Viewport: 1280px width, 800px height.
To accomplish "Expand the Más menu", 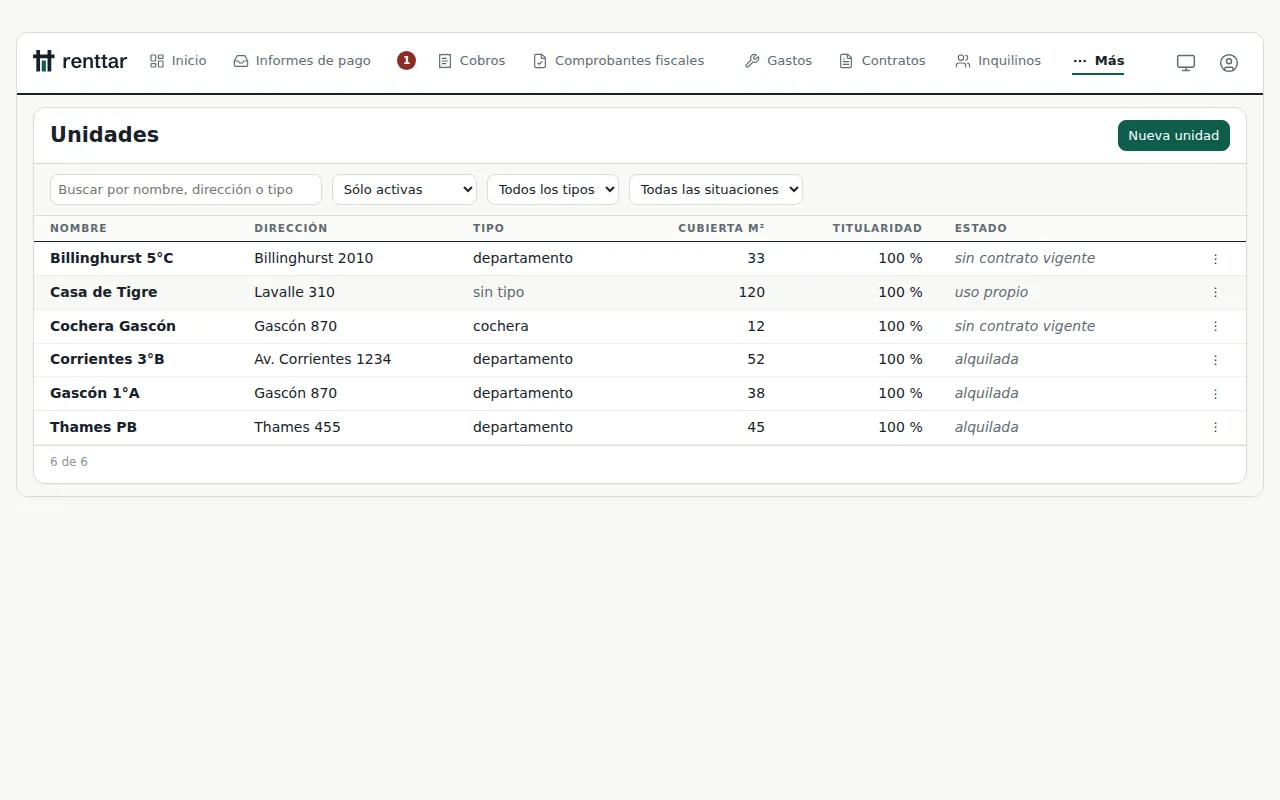I will (x=1098, y=61).
